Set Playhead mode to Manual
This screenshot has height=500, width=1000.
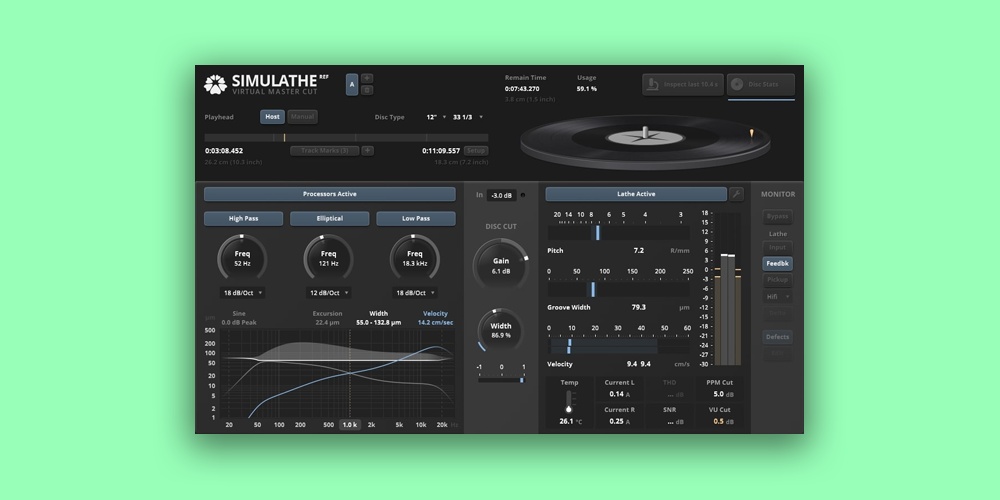pyautogui.click(x=302, y=117)
